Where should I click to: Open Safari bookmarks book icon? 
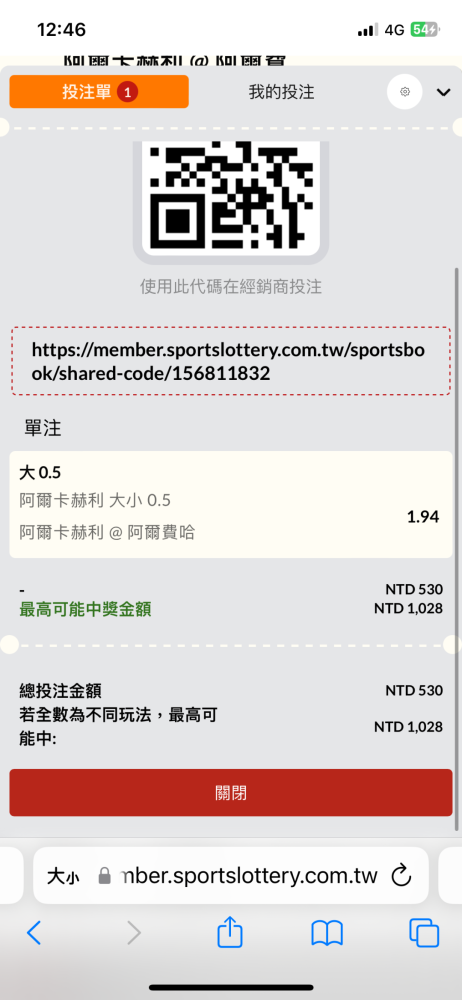327,933
